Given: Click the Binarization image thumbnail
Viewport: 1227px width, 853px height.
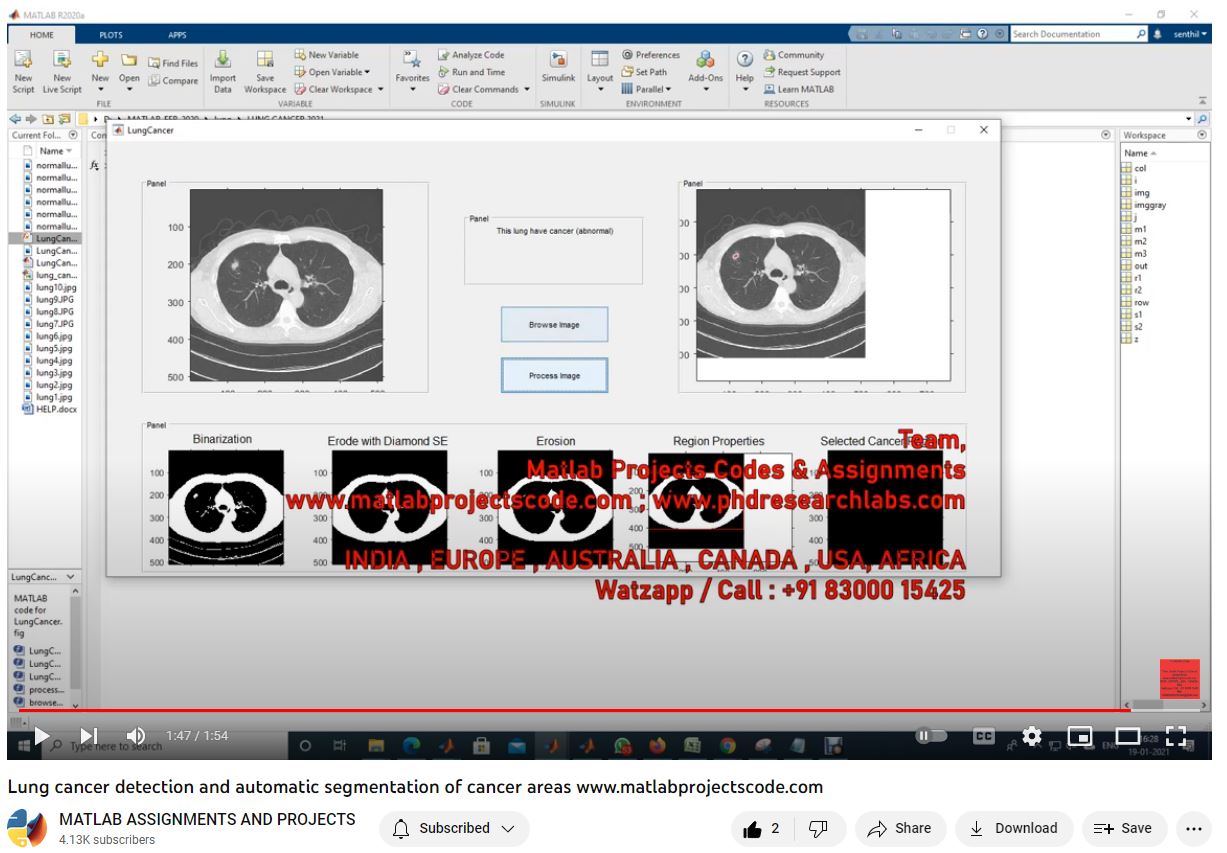Looking at the screenshot, I should pyautogui.click(x=225, y=509).
